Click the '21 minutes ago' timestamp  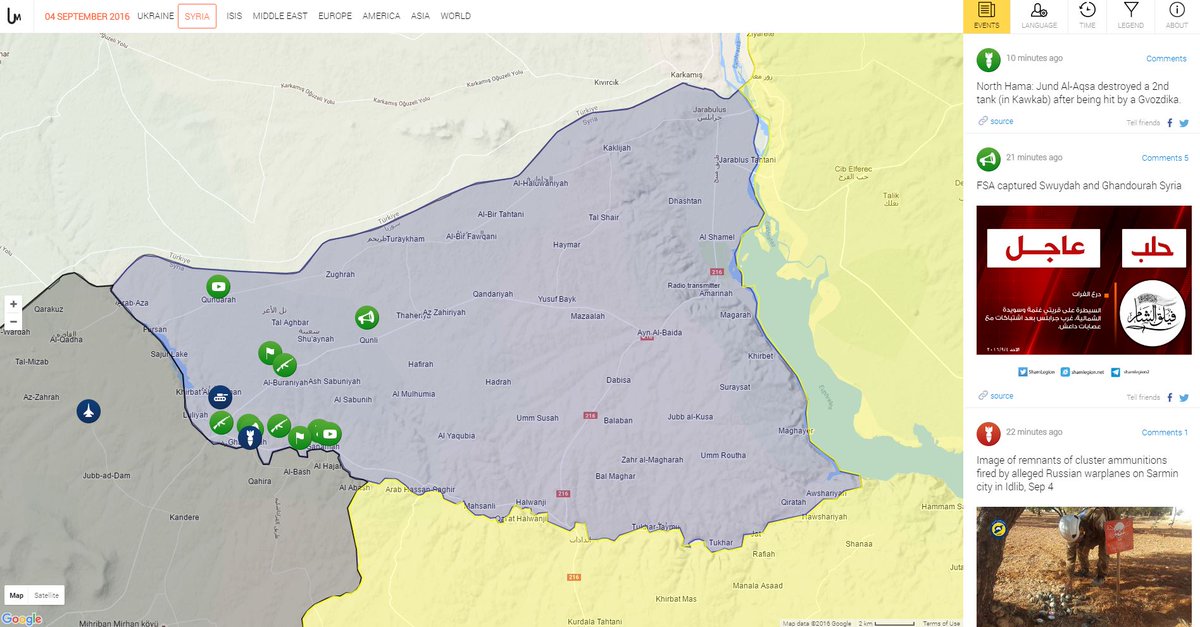[x=1034, y=158]
